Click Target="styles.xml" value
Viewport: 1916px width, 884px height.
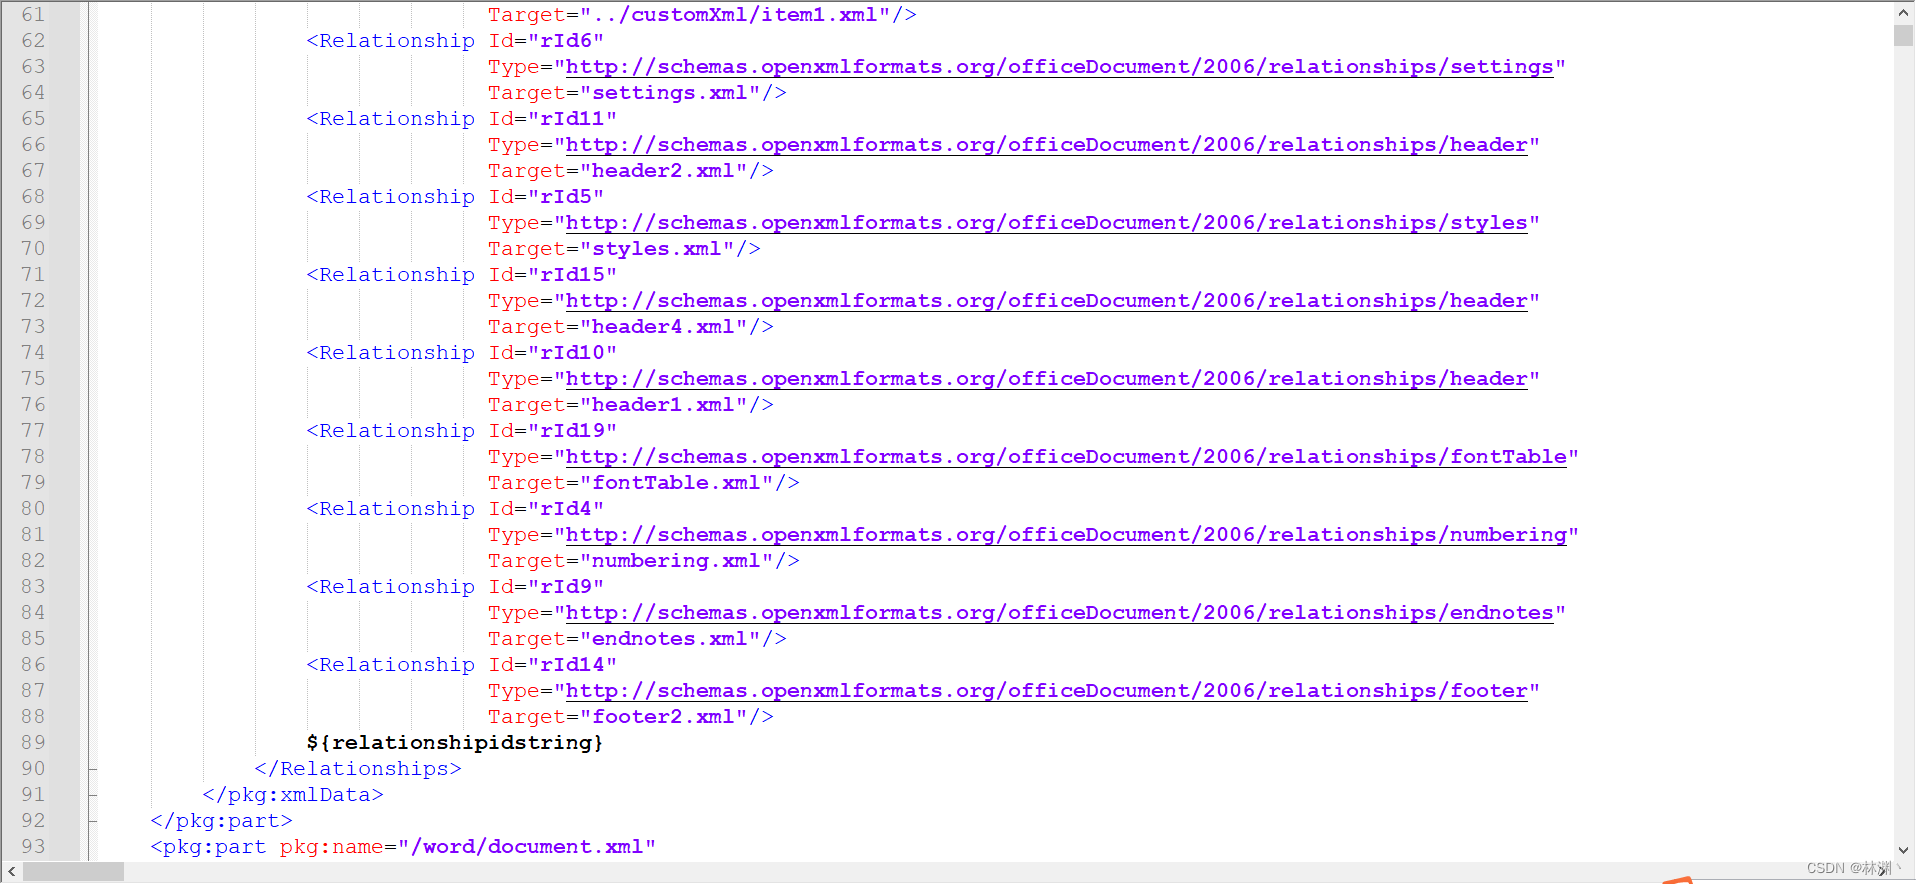(657, 249)
